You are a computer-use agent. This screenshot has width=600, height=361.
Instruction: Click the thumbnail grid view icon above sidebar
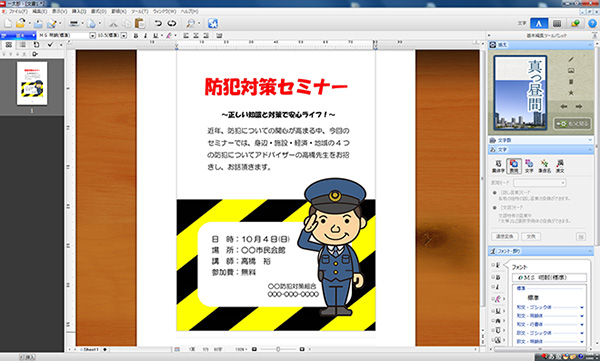point(9,45)
